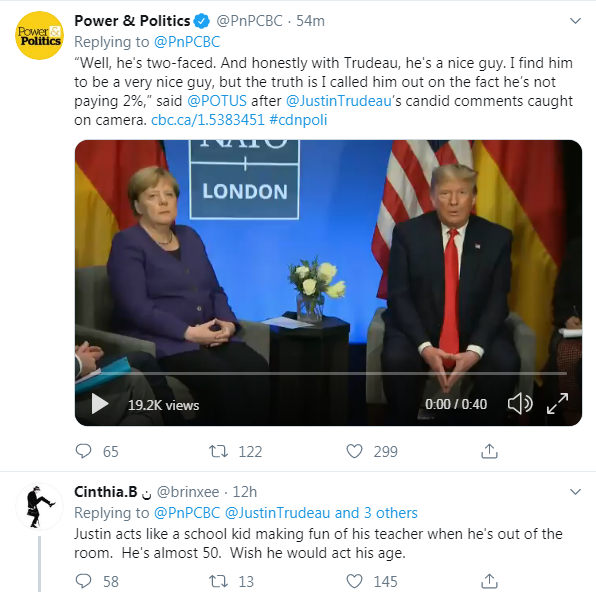
Task: Retweet the Power & Politics tweet
Action: coord(219,451)
